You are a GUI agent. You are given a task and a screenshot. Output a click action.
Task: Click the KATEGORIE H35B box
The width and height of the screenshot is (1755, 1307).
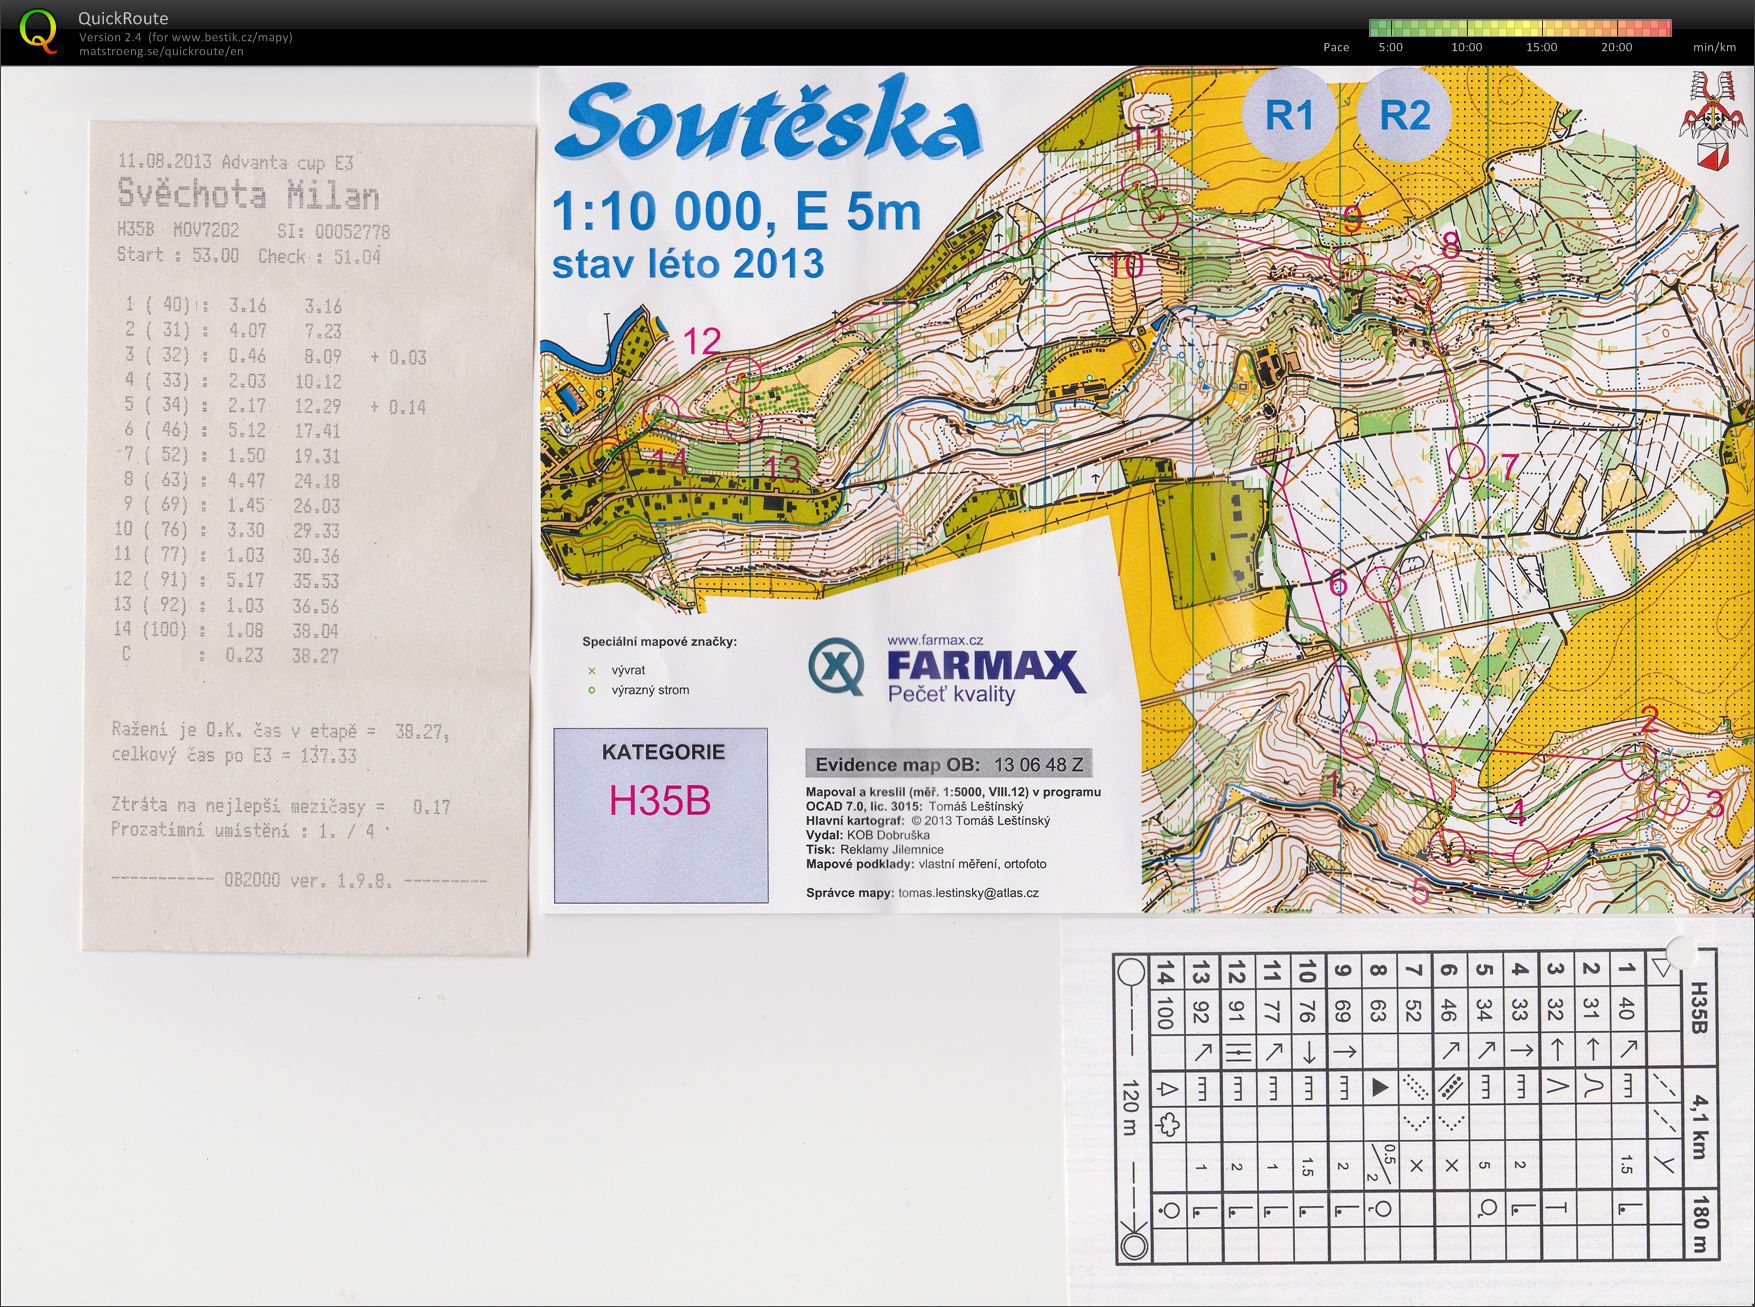(661, 815)
